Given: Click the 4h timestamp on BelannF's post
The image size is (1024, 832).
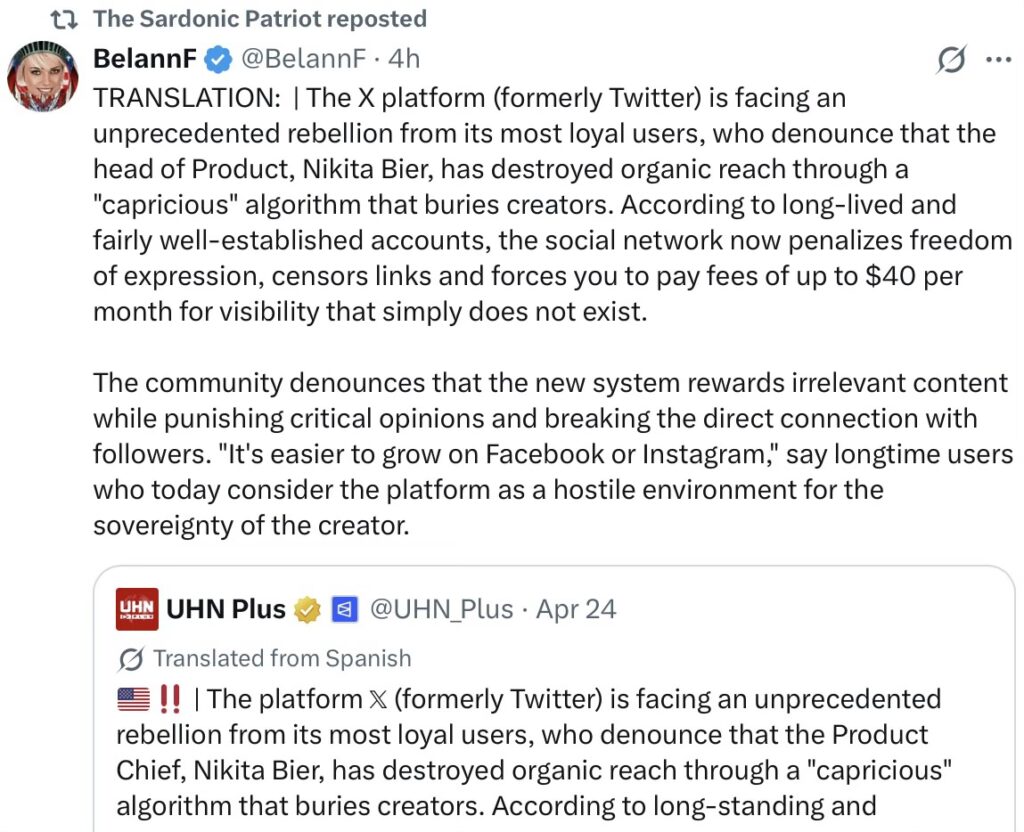Looking at the screenshot, I should (403, 59).
